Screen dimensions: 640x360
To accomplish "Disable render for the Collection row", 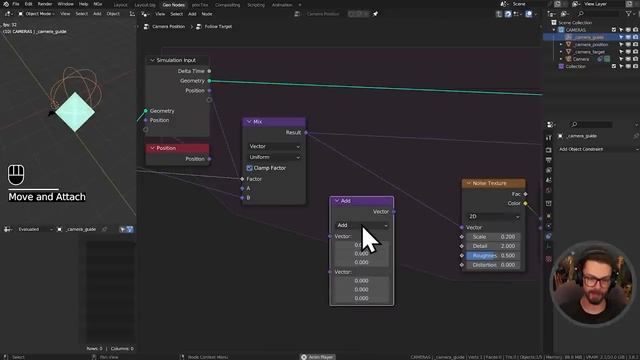I will [635, 66].
